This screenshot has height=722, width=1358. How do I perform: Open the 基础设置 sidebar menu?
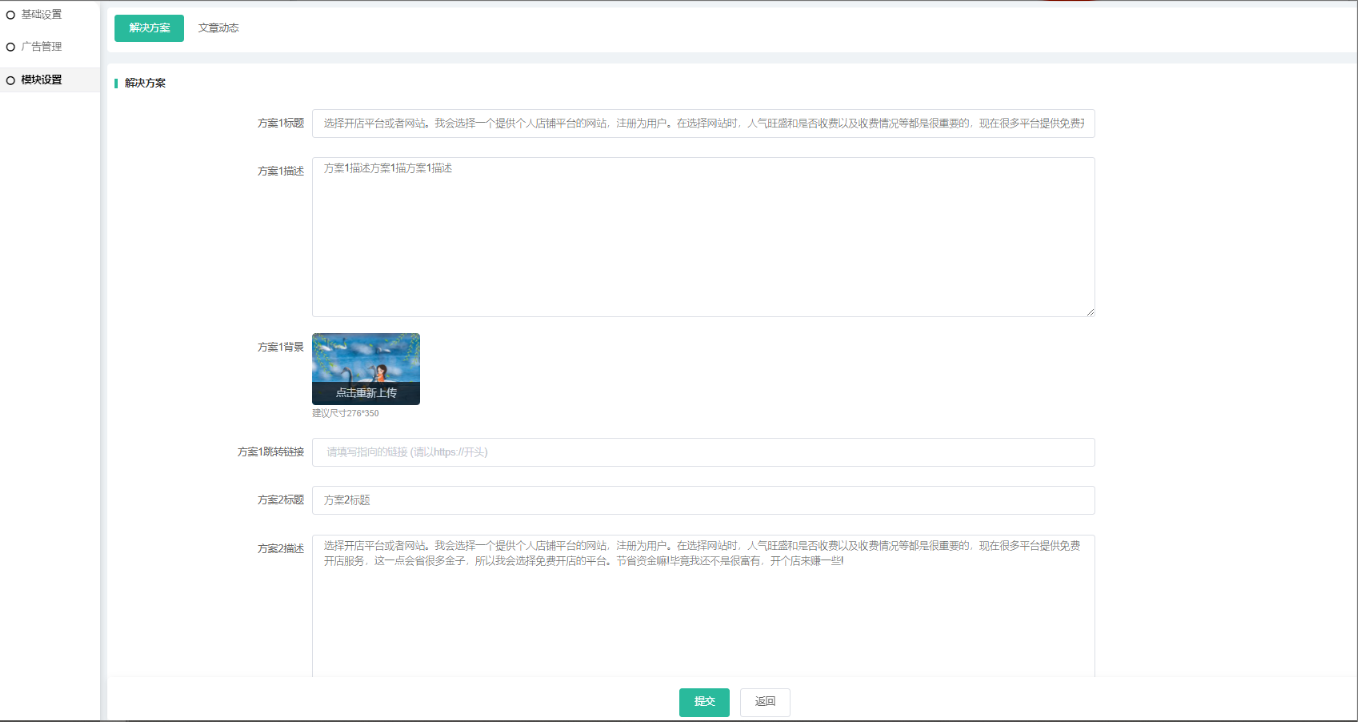pos(41,14)
